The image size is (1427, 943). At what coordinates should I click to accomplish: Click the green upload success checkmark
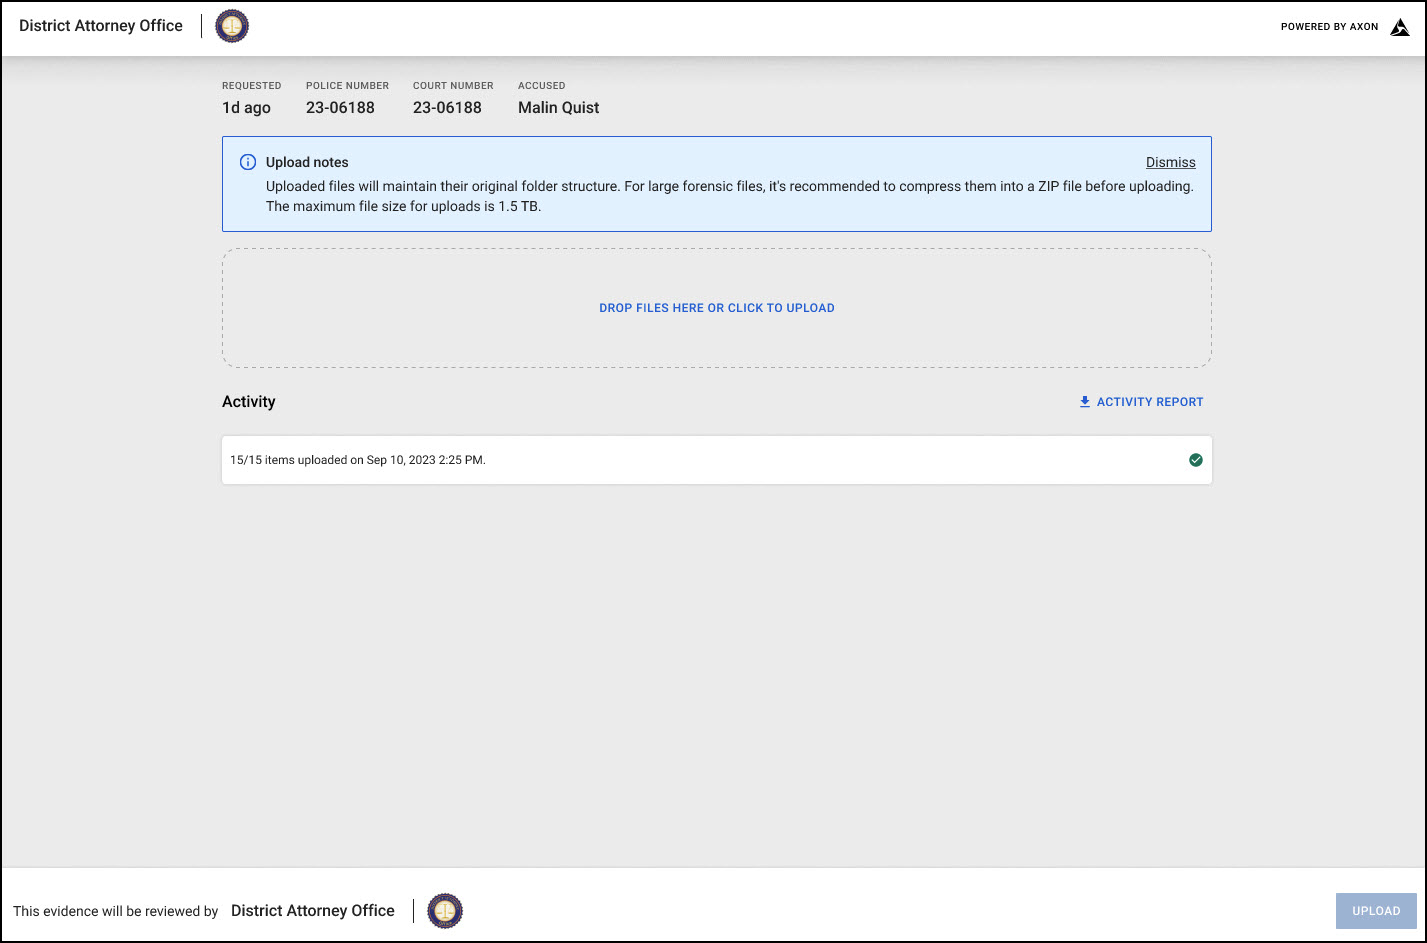point(1195,460)
